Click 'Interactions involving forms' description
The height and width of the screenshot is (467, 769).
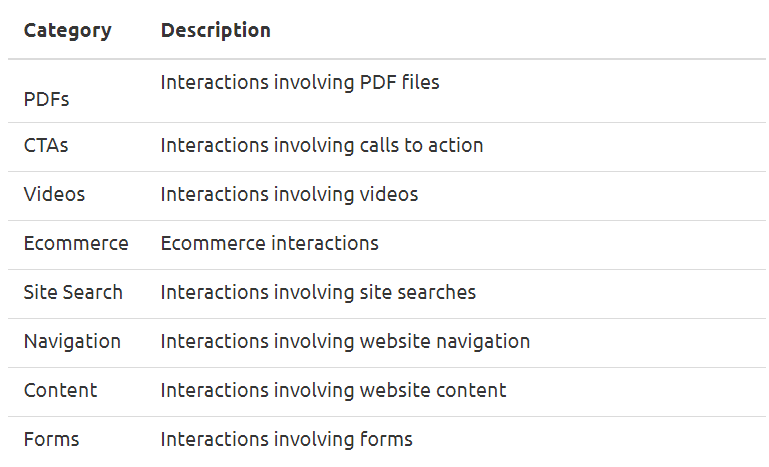[x=287, y=440]
